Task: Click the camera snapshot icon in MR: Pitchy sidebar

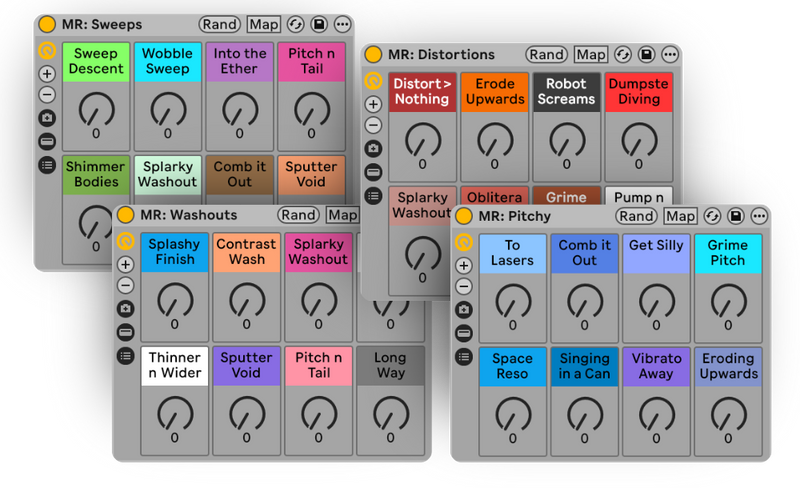Action: (463, 310)
